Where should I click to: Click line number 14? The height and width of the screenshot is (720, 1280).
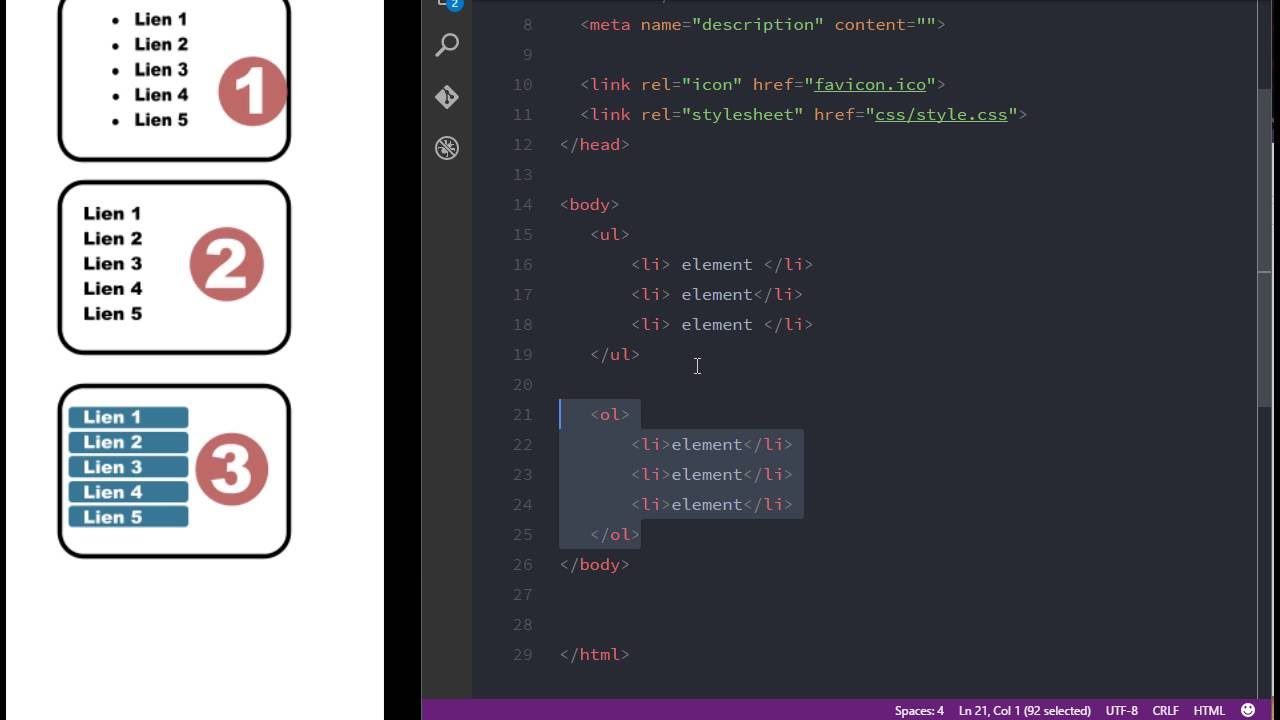[x=522, y=204]
